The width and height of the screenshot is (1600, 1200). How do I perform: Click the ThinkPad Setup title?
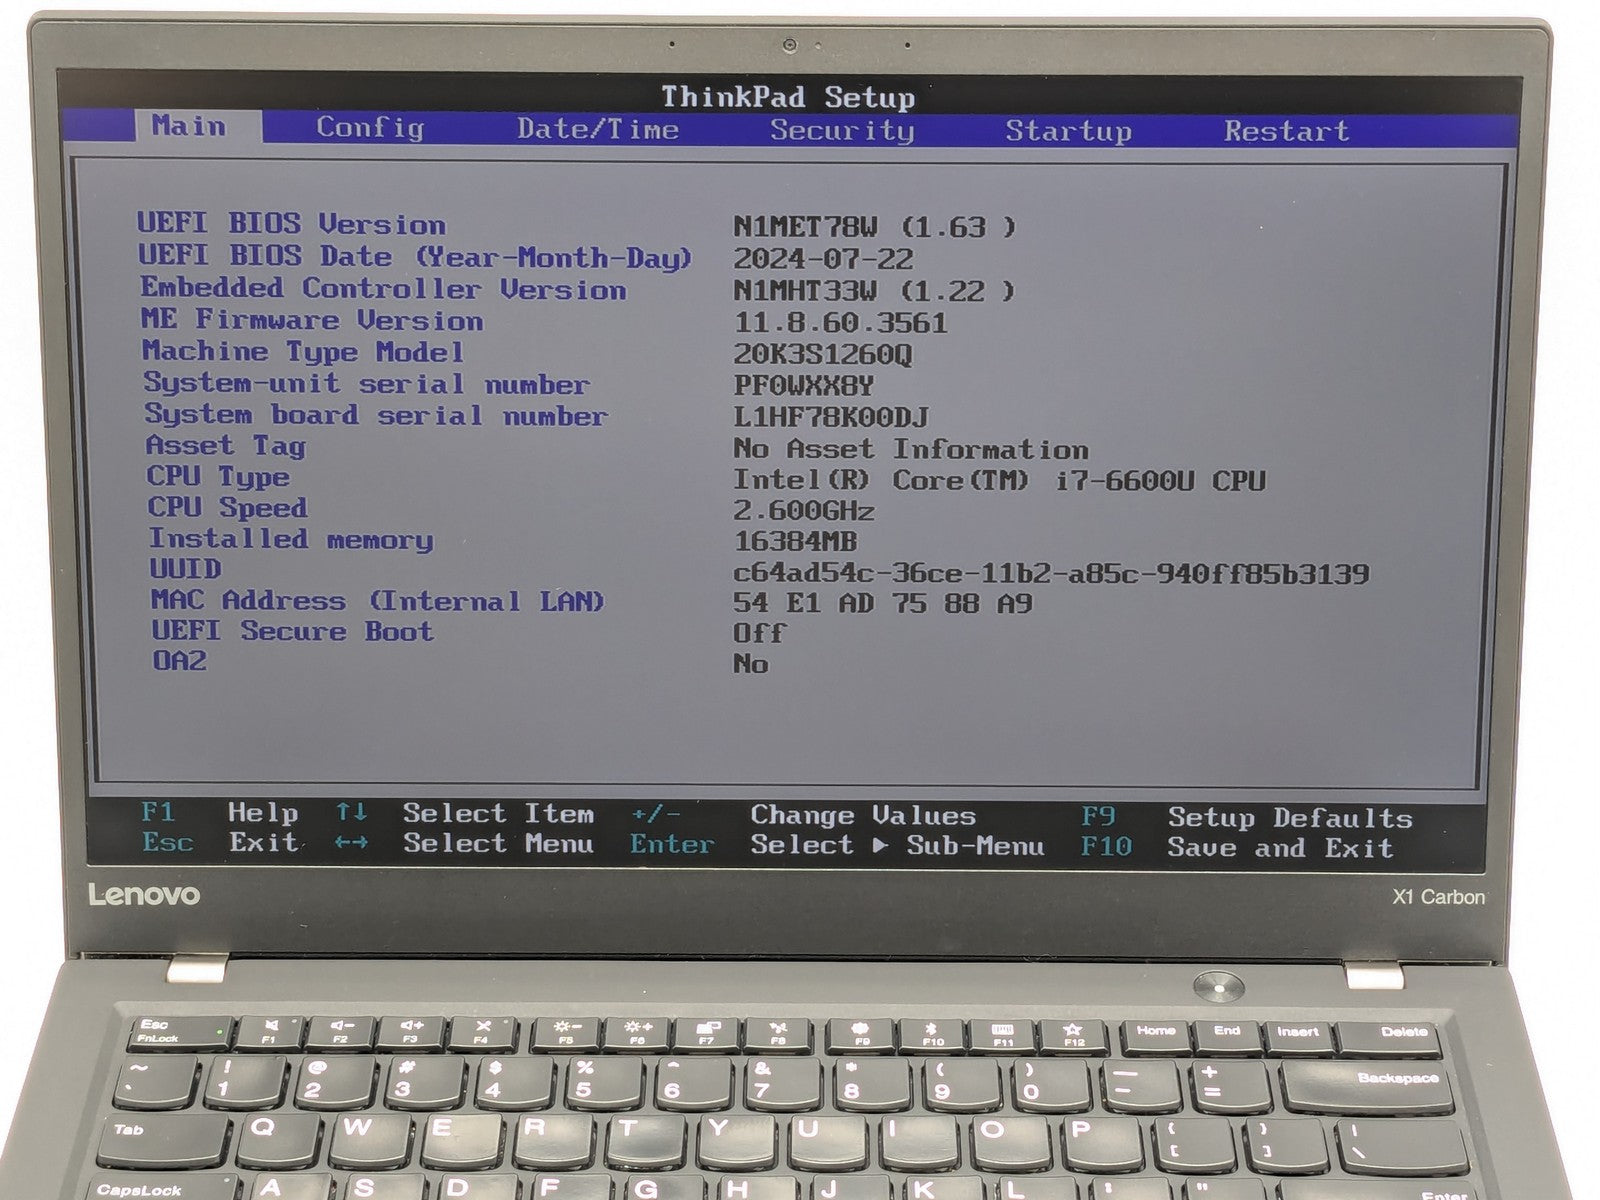click(788, 96)
